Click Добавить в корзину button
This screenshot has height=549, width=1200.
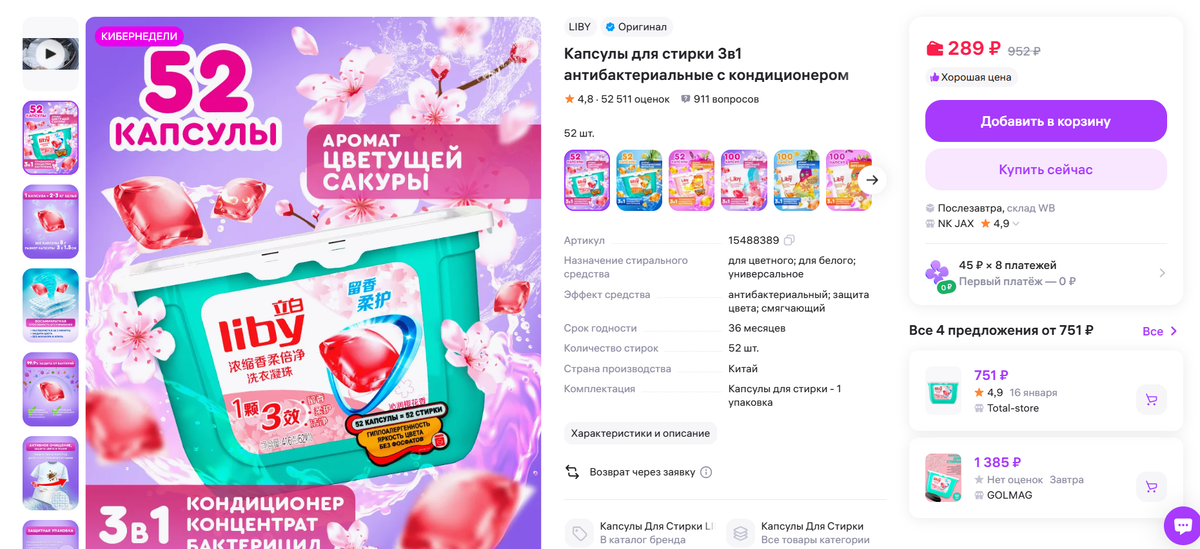click(1045, 121)
